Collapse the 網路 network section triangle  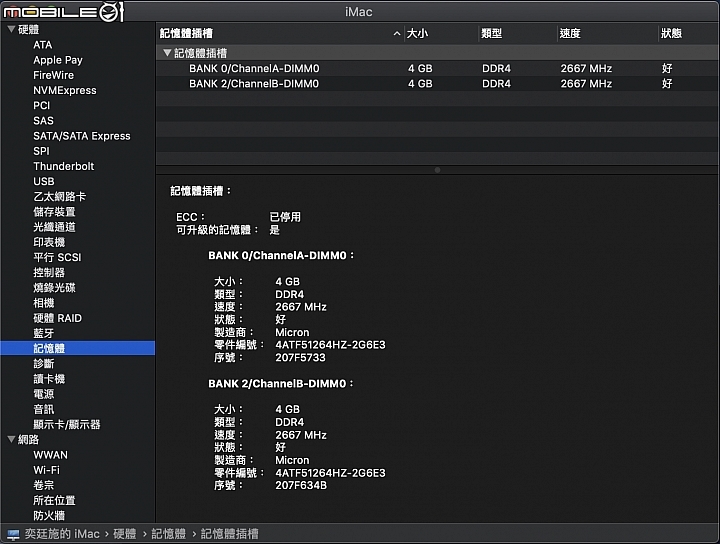(x=11, y=439)
